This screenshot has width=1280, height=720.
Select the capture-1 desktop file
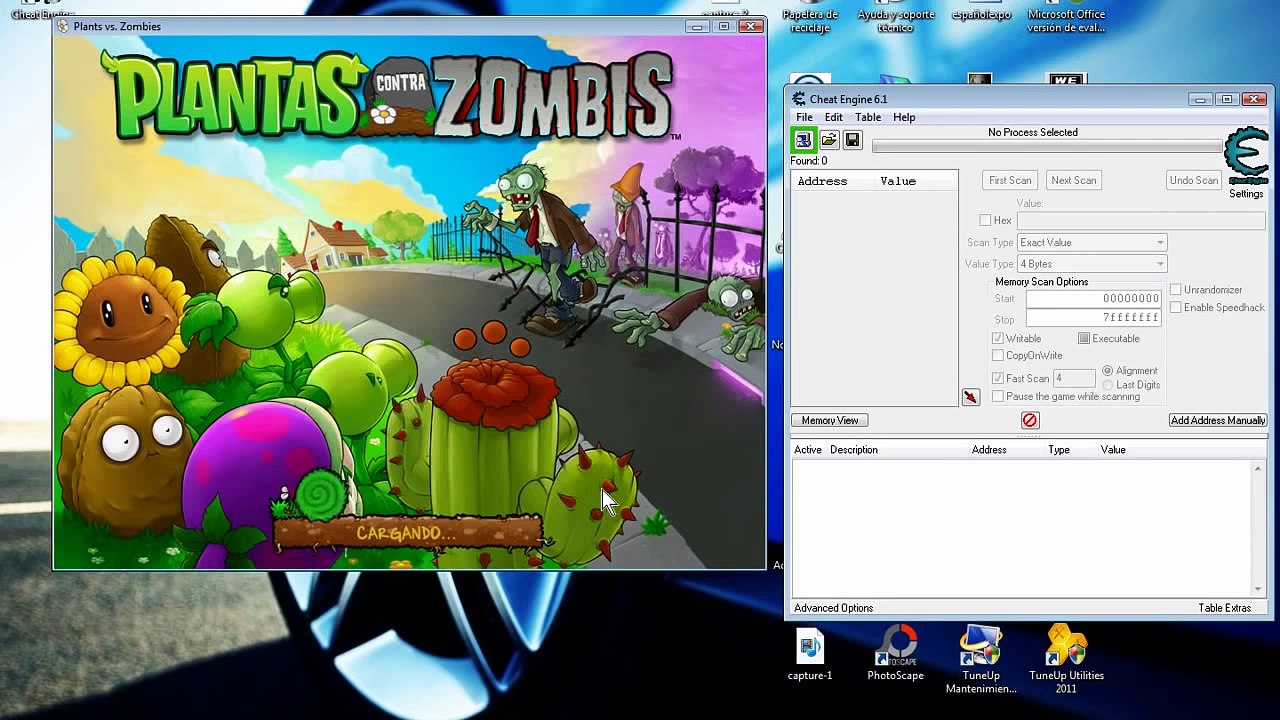(x=810, y=654)
